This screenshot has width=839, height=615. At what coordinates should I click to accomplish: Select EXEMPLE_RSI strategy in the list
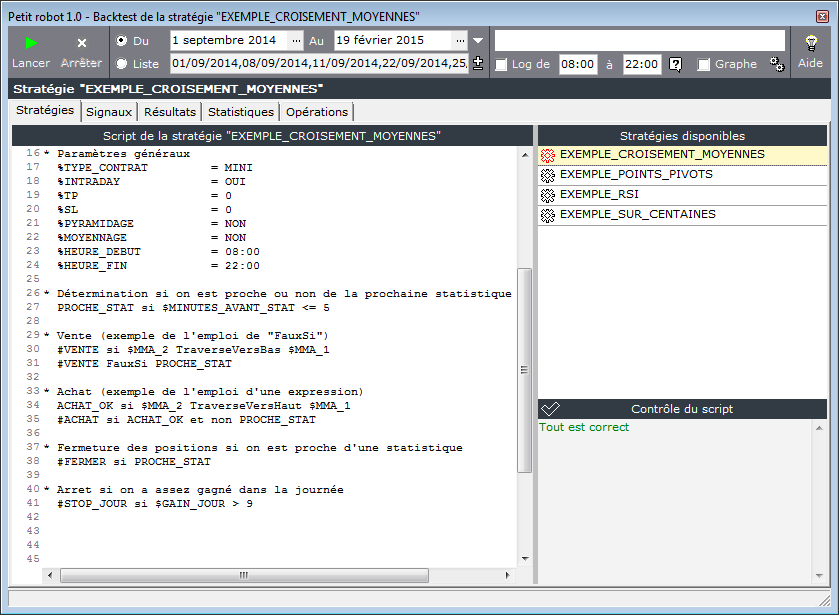pyautogui.click(x=598, y=194)
